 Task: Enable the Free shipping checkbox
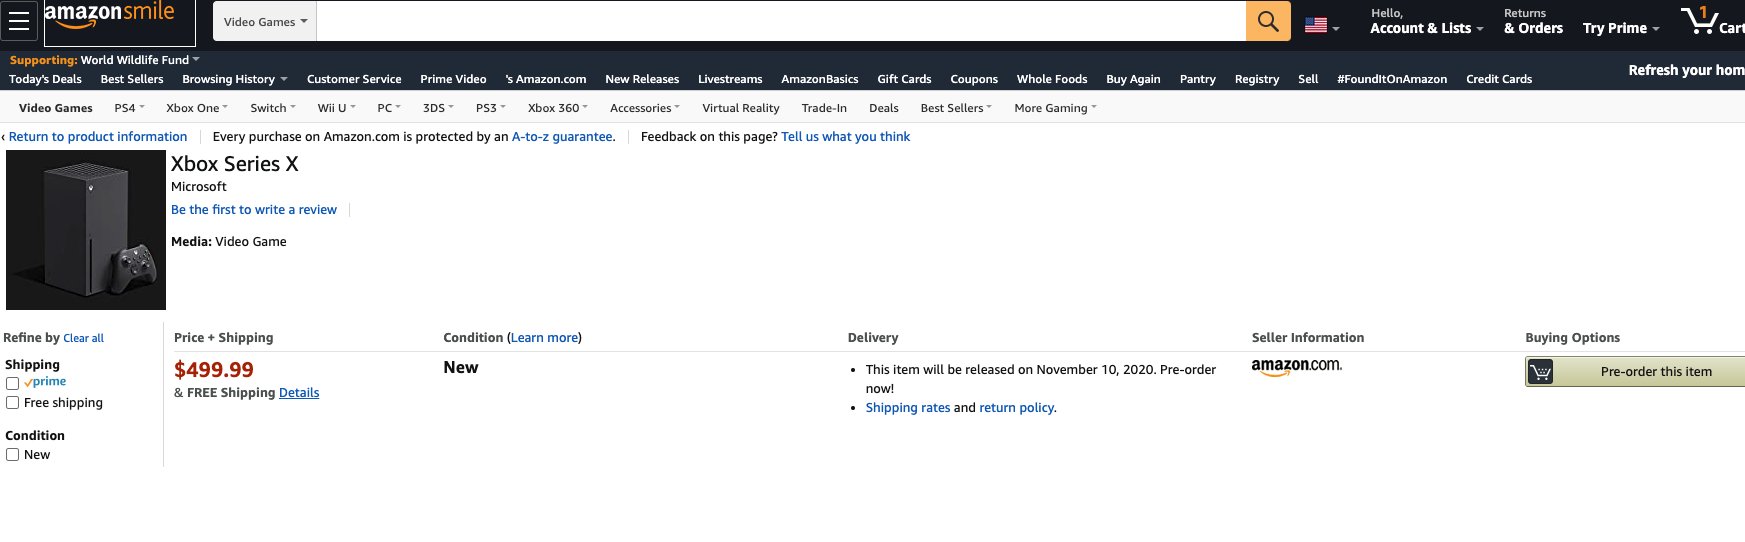12,403
